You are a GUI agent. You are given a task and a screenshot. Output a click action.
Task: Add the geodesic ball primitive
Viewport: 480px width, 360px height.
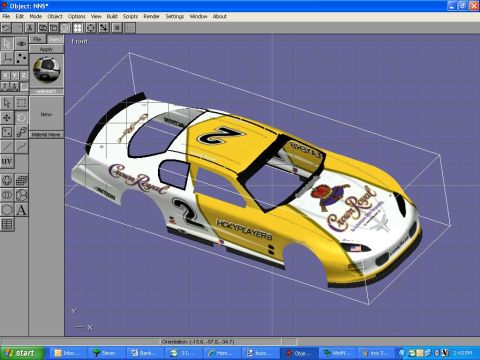pyautogui.click(x=21, y=195)
